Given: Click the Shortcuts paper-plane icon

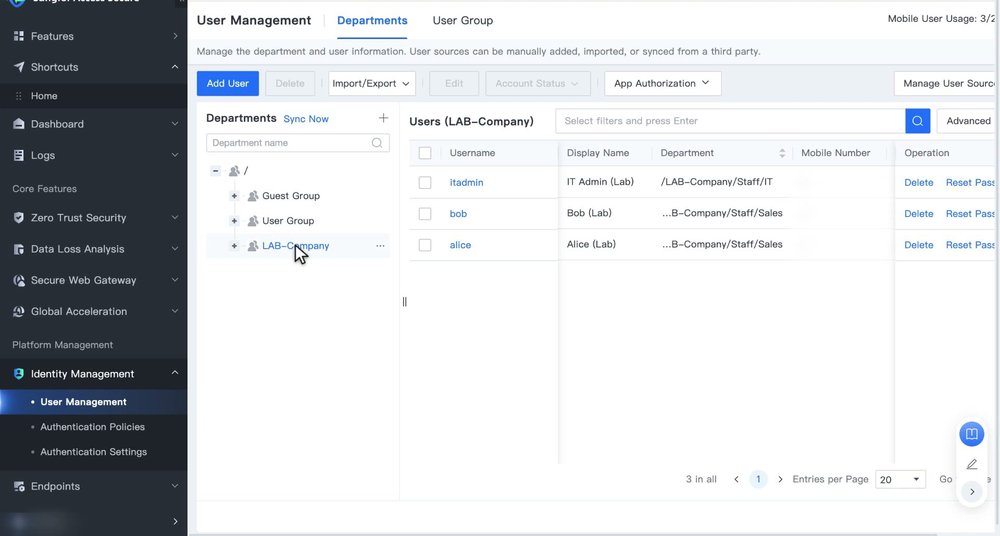Looking at the screenshot, I should coord(18,67).
